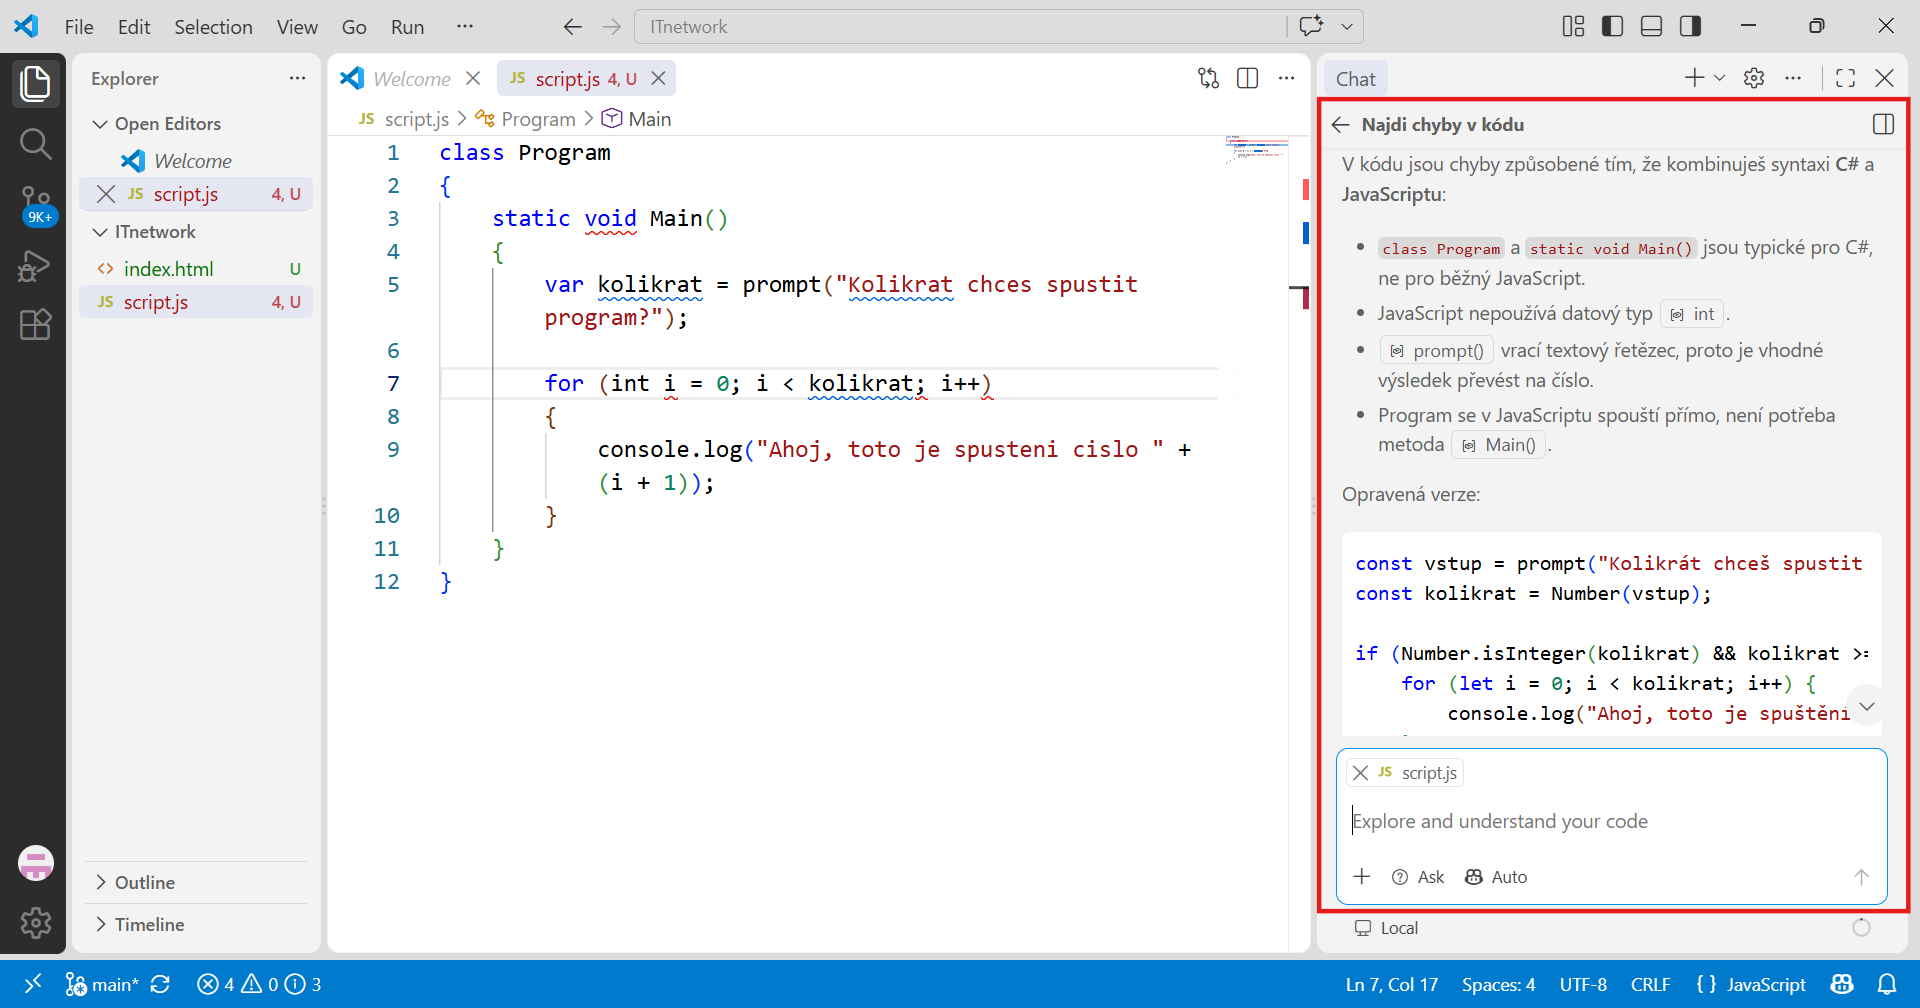This screenshot has width=1920, height=1008.
Task: Open the Extensions view
Action: (x=35, y=325)
